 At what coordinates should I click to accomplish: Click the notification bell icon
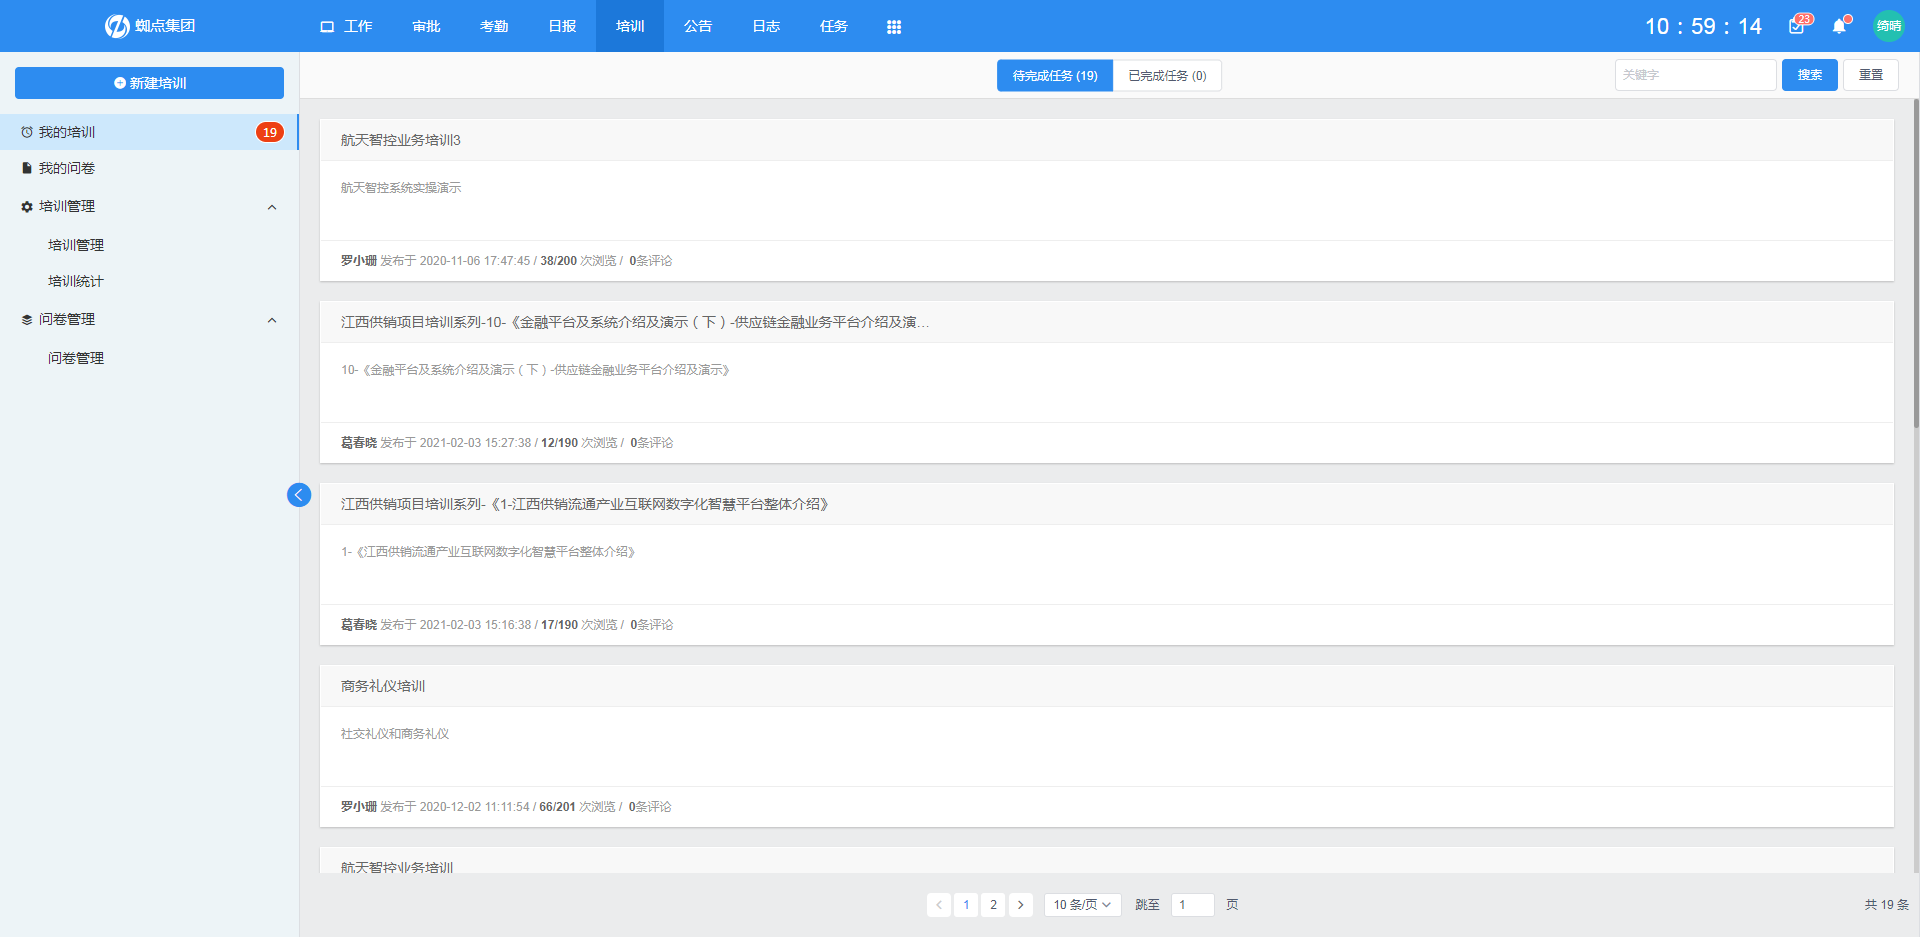pos(1839,27)
